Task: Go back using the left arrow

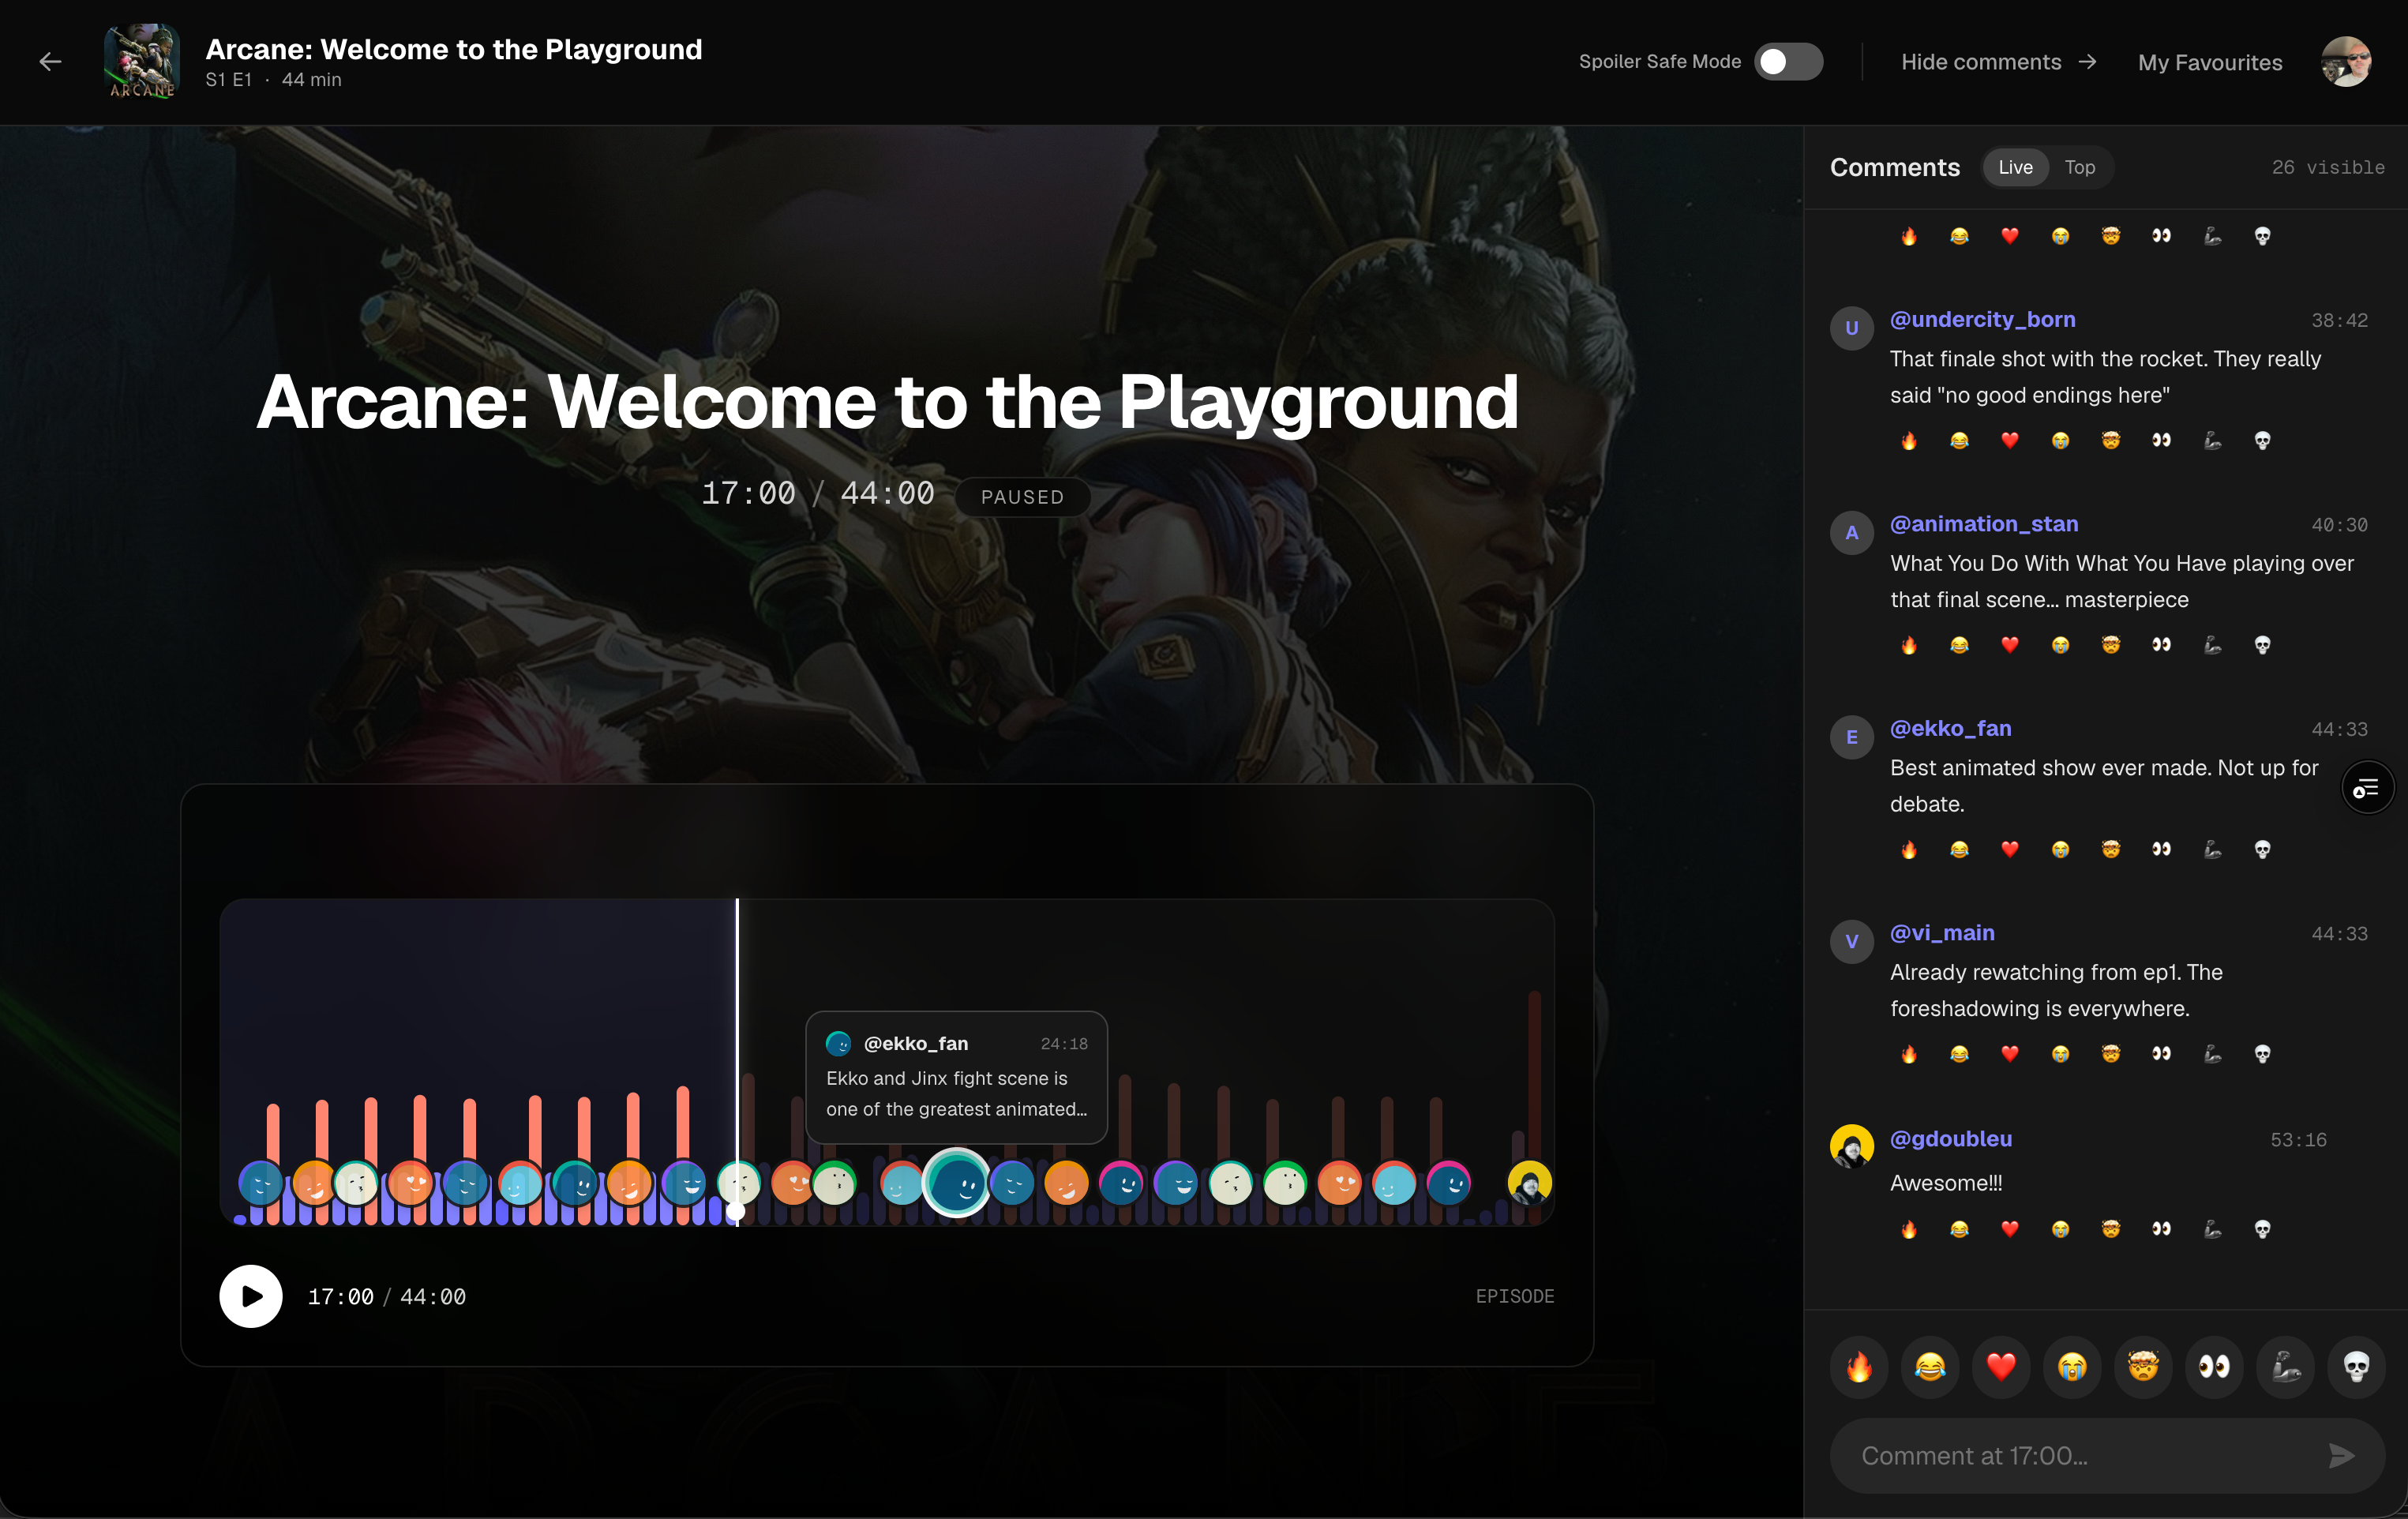Action: pyautogui.click(x=50, y=62)
